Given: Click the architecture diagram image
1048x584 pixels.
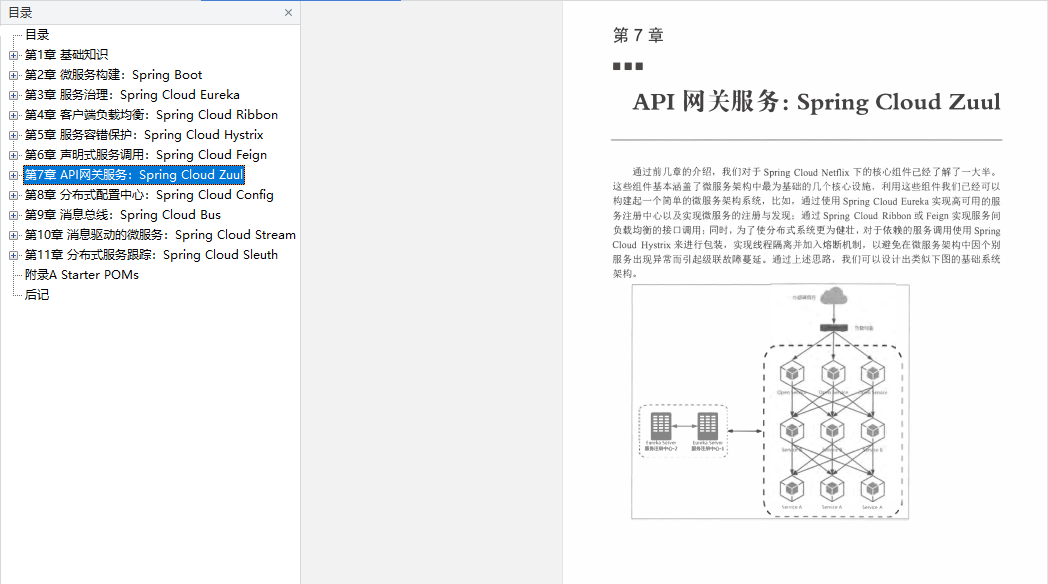Looking at the screenshot, I should point(771,402).
